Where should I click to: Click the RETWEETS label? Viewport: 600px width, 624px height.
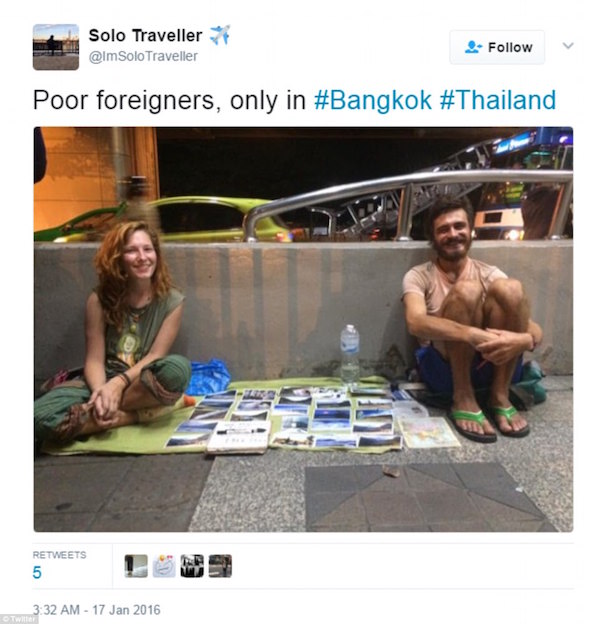59,555
